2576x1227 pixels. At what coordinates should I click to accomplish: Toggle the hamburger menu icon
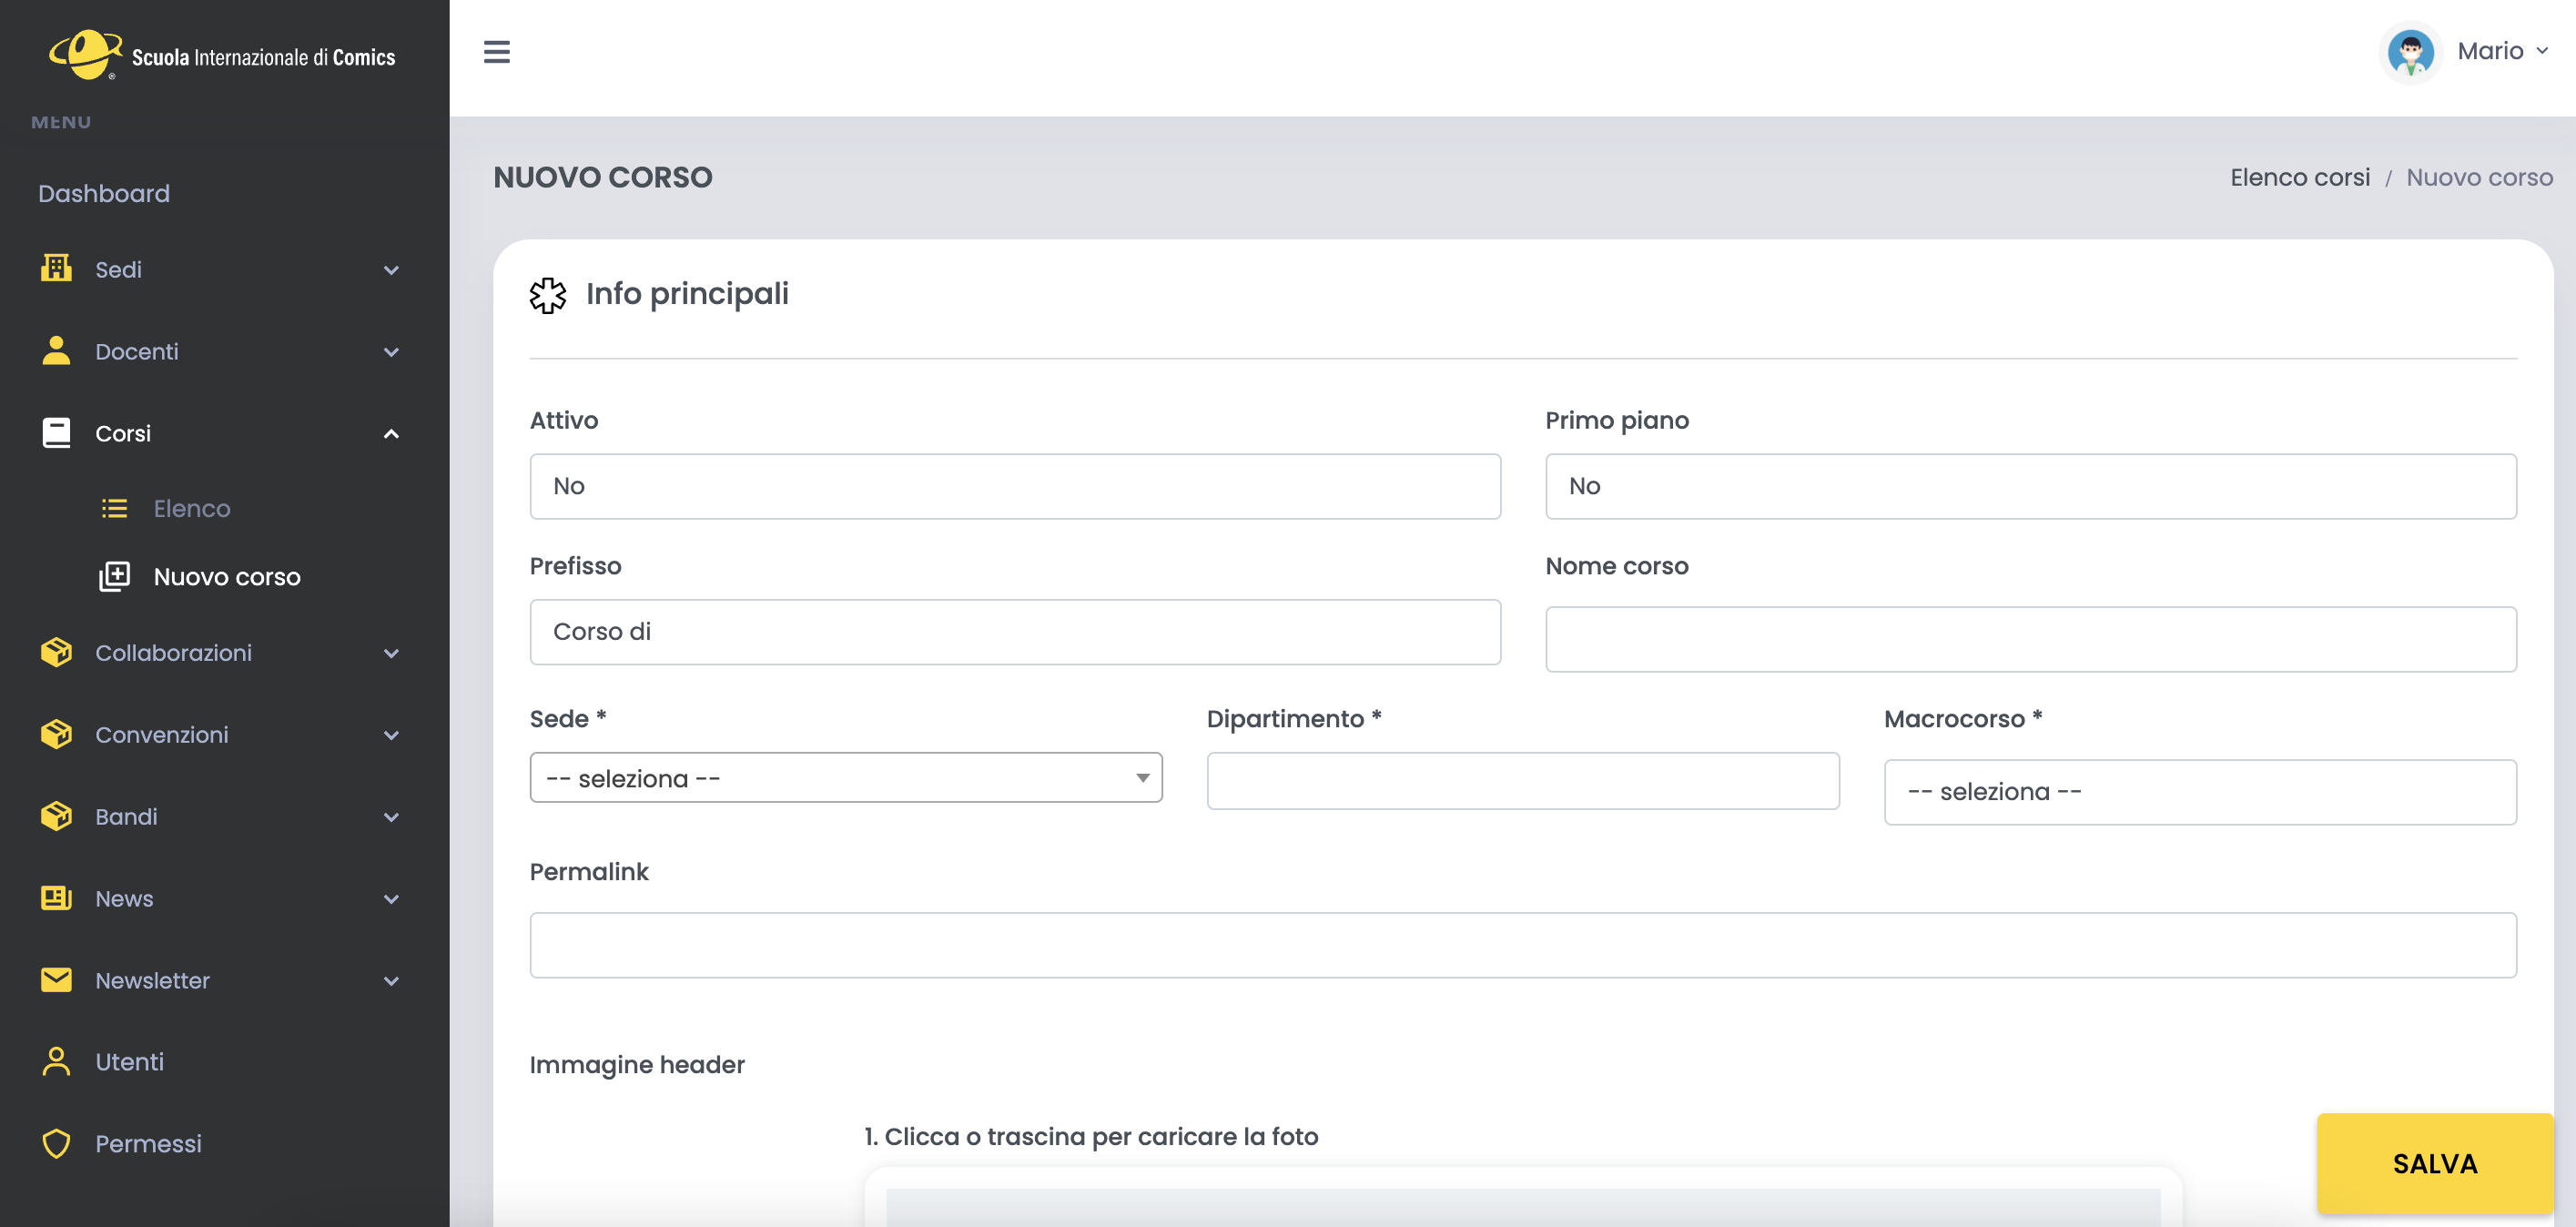[x=497, y=52]
